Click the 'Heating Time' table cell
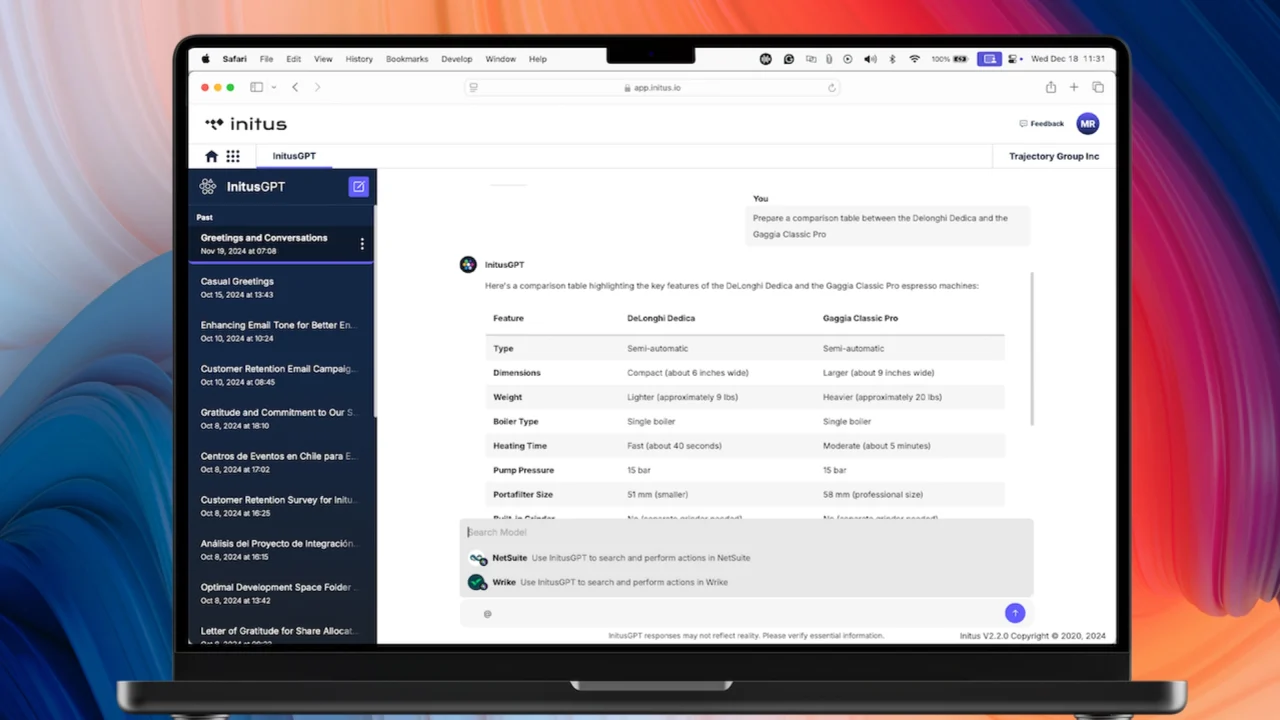 point(520,446)
